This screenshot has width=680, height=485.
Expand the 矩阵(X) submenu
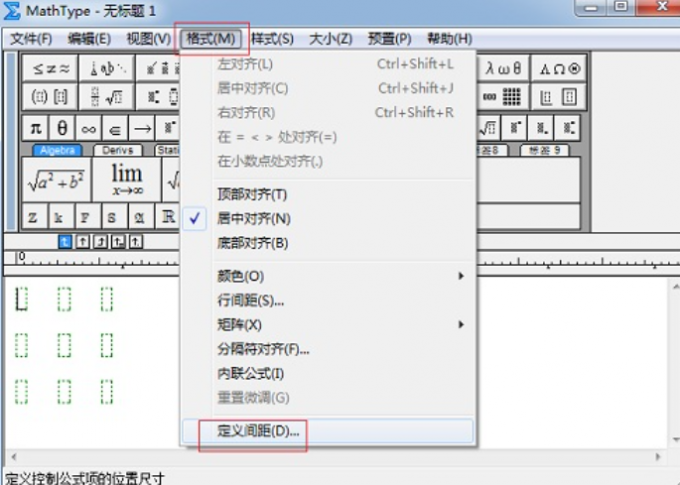click(x=328, y=324)
